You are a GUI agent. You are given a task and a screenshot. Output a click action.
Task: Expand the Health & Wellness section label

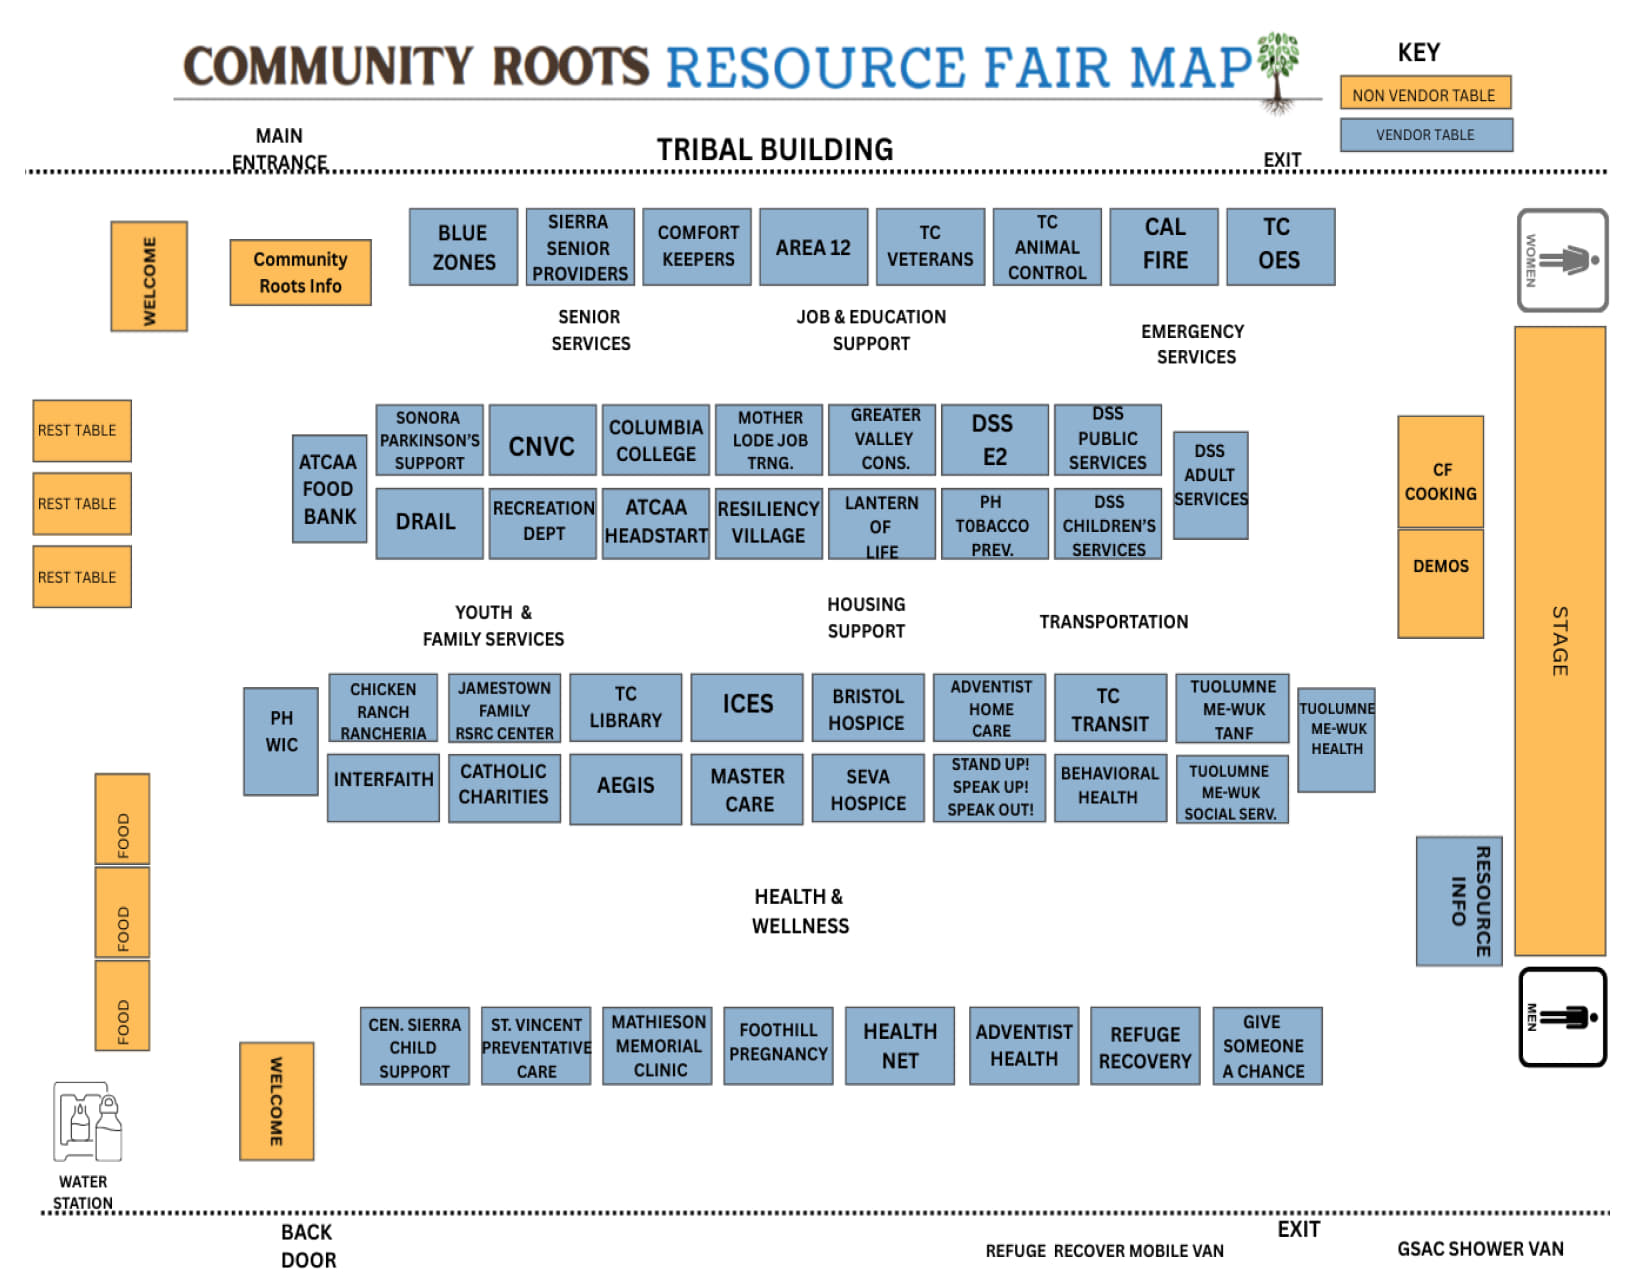pyautogui.click(x=800, y=911)
